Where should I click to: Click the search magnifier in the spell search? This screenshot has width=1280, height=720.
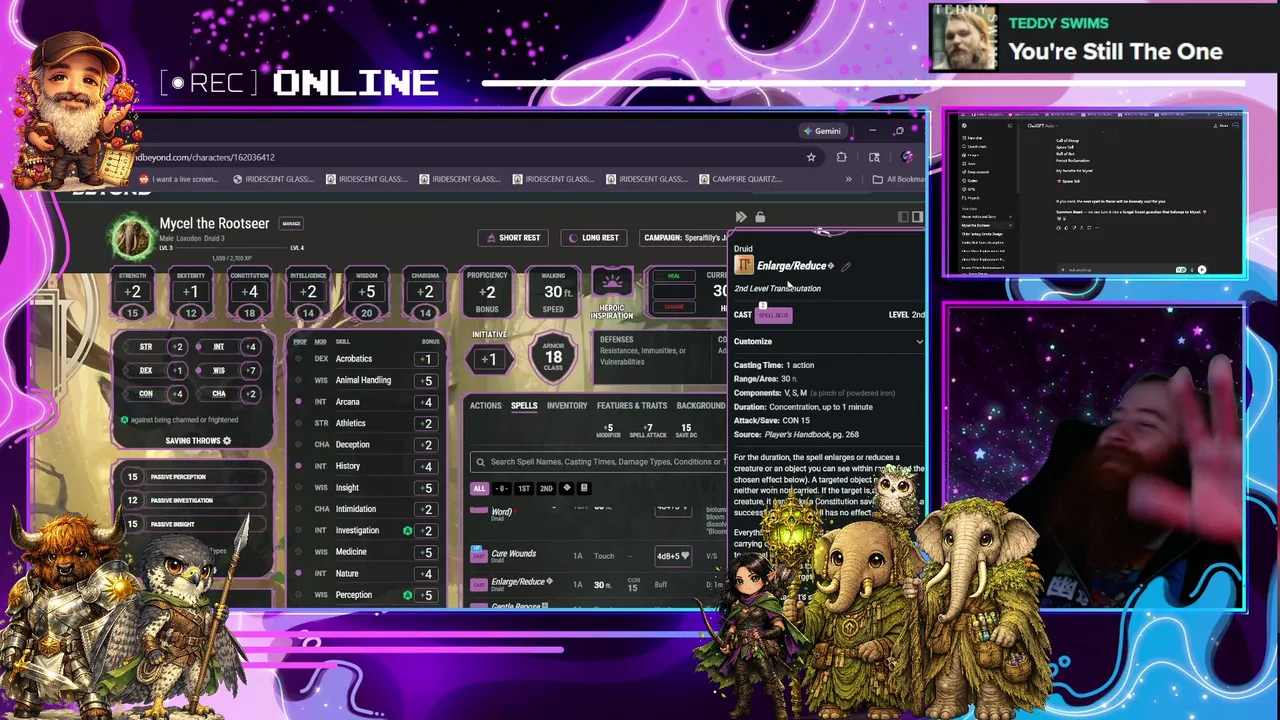tap(481, 462)
